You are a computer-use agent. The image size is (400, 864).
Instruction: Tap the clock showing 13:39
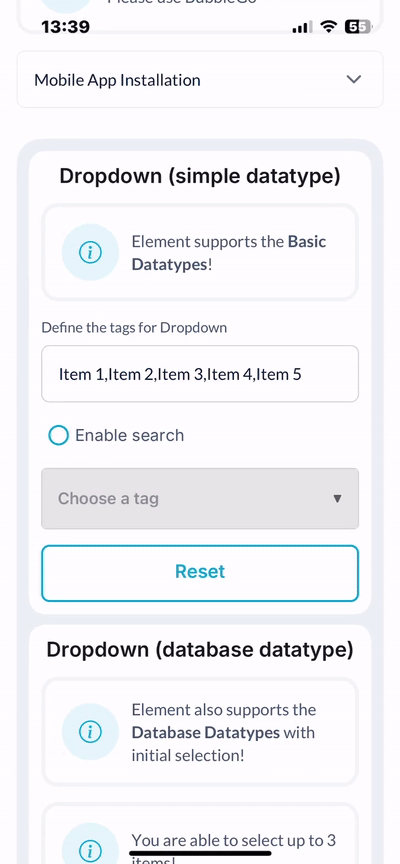(65, 26)
